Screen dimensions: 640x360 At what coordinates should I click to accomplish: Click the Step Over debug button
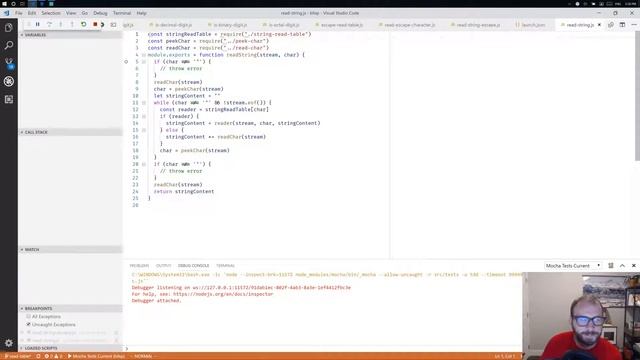(49, 24)
